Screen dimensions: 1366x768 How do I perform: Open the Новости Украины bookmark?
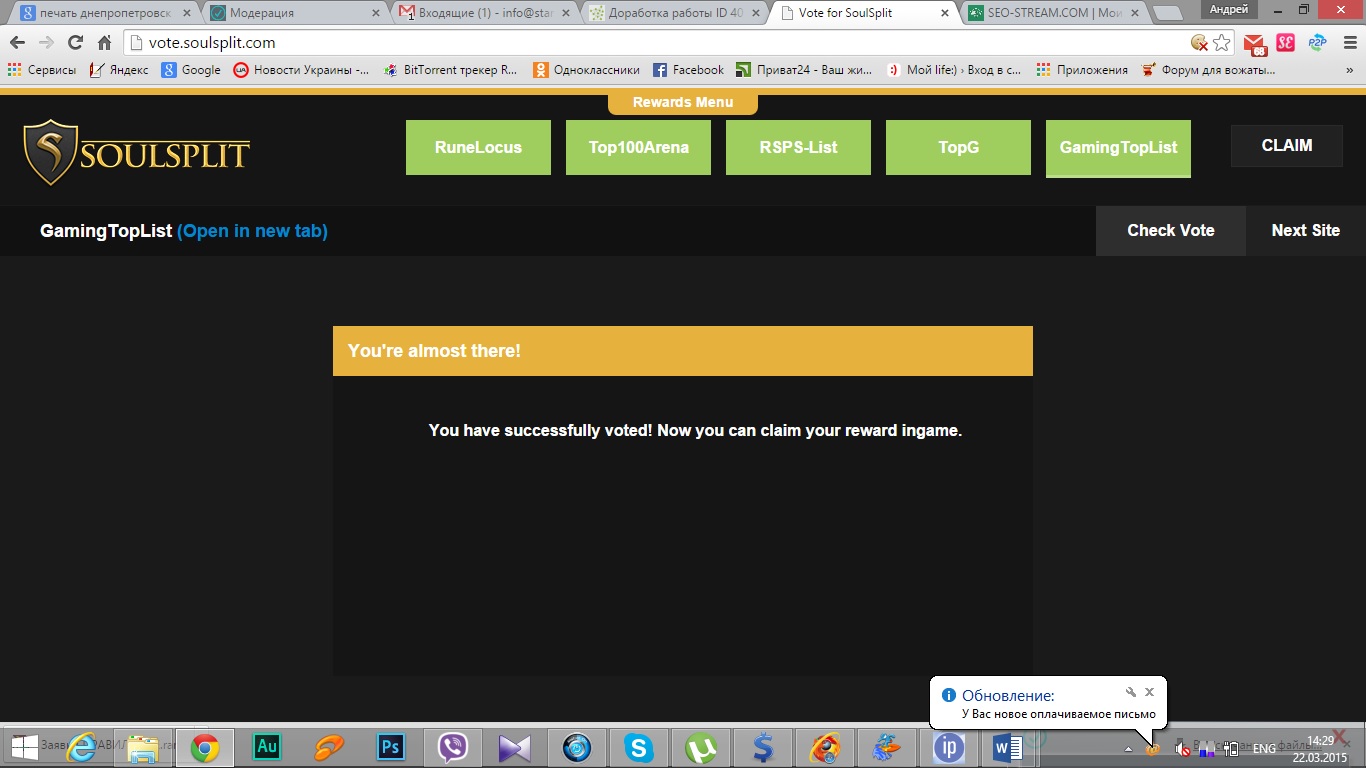point(301,70)
